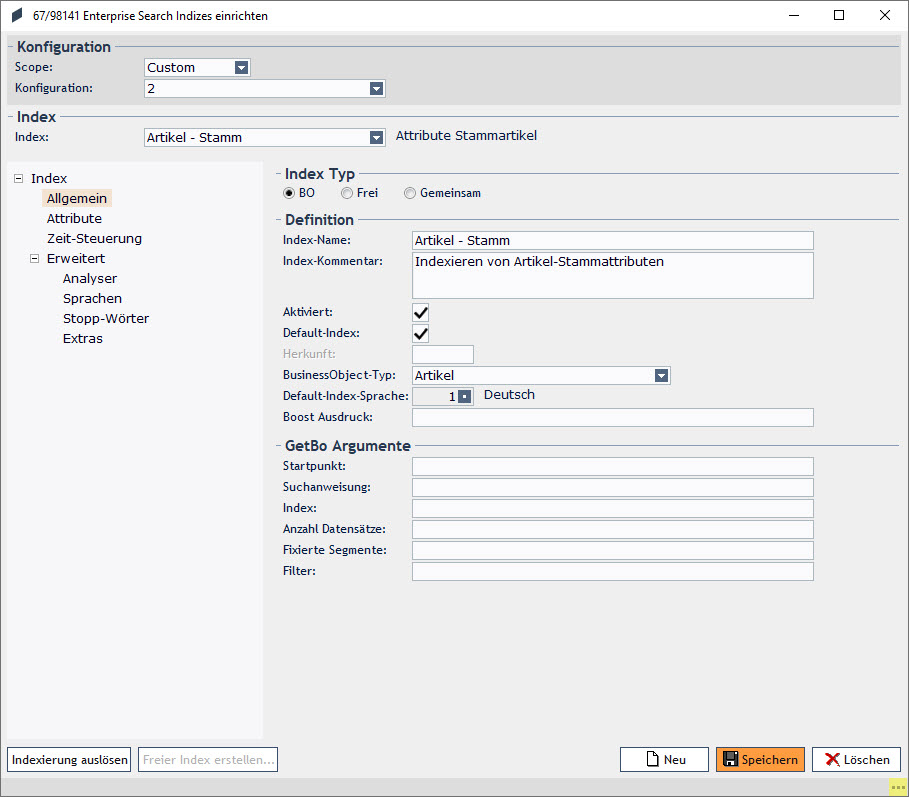This screenshot has height=797, width=909.
Task: Click the Attribute Stammartikel description text
Action: (x=466, y=136)
